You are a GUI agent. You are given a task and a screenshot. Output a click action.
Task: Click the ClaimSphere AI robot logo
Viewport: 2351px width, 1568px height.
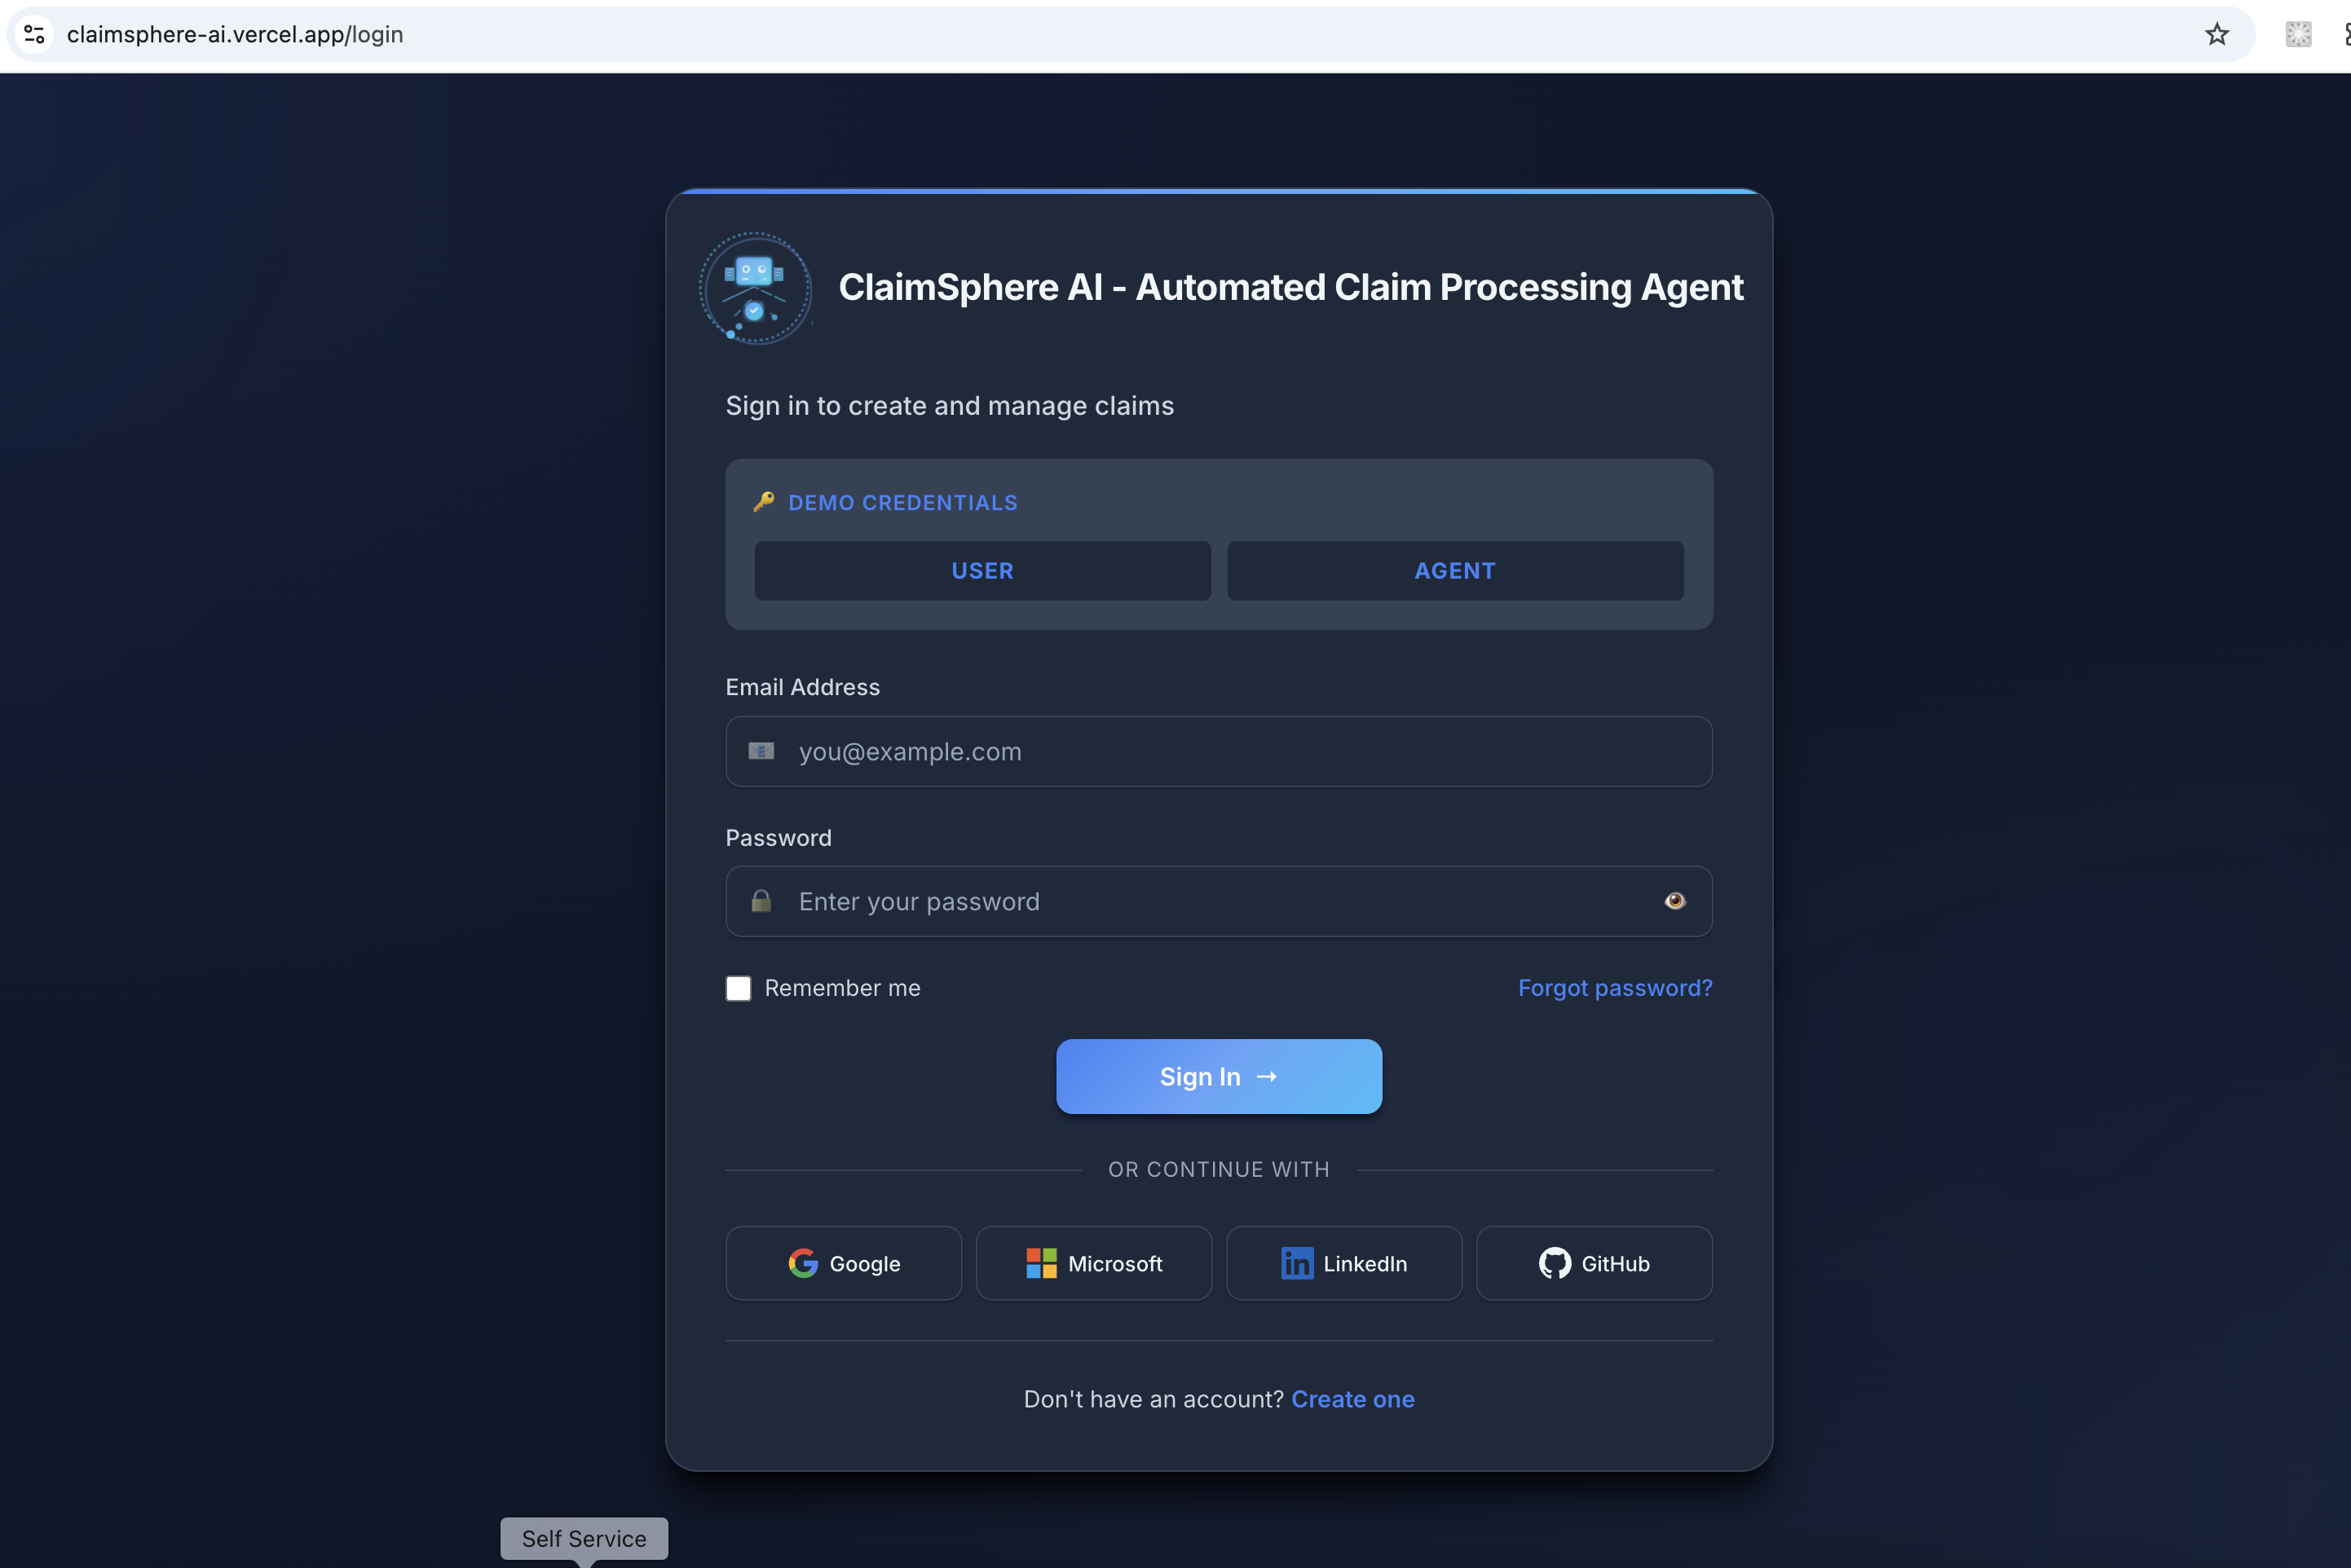tap(755, 288)
